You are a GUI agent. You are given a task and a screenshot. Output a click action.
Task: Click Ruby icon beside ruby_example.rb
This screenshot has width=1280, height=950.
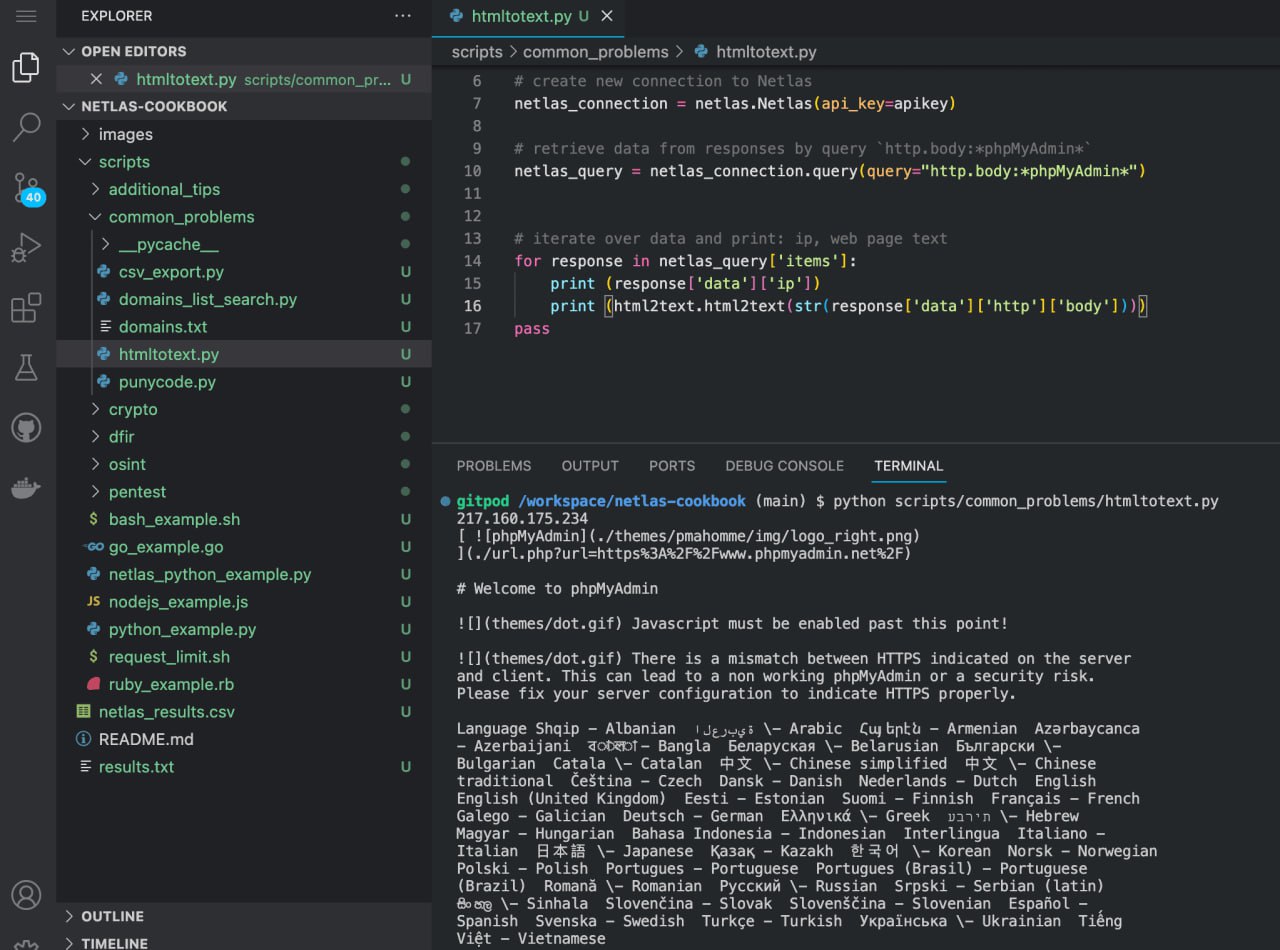(x=94, y=684)
